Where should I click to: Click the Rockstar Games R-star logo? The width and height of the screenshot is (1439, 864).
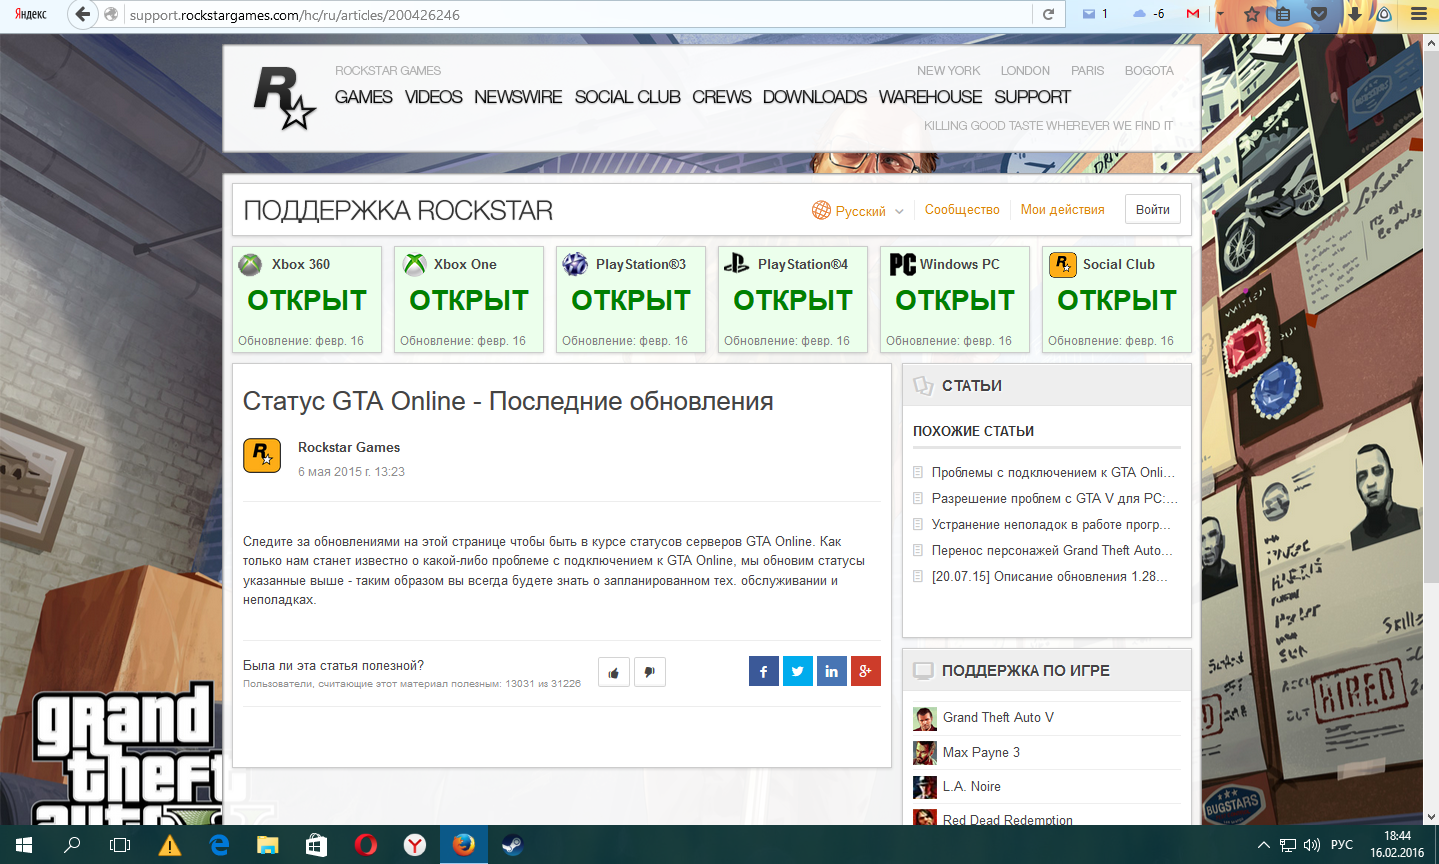[x=284, y=98]
